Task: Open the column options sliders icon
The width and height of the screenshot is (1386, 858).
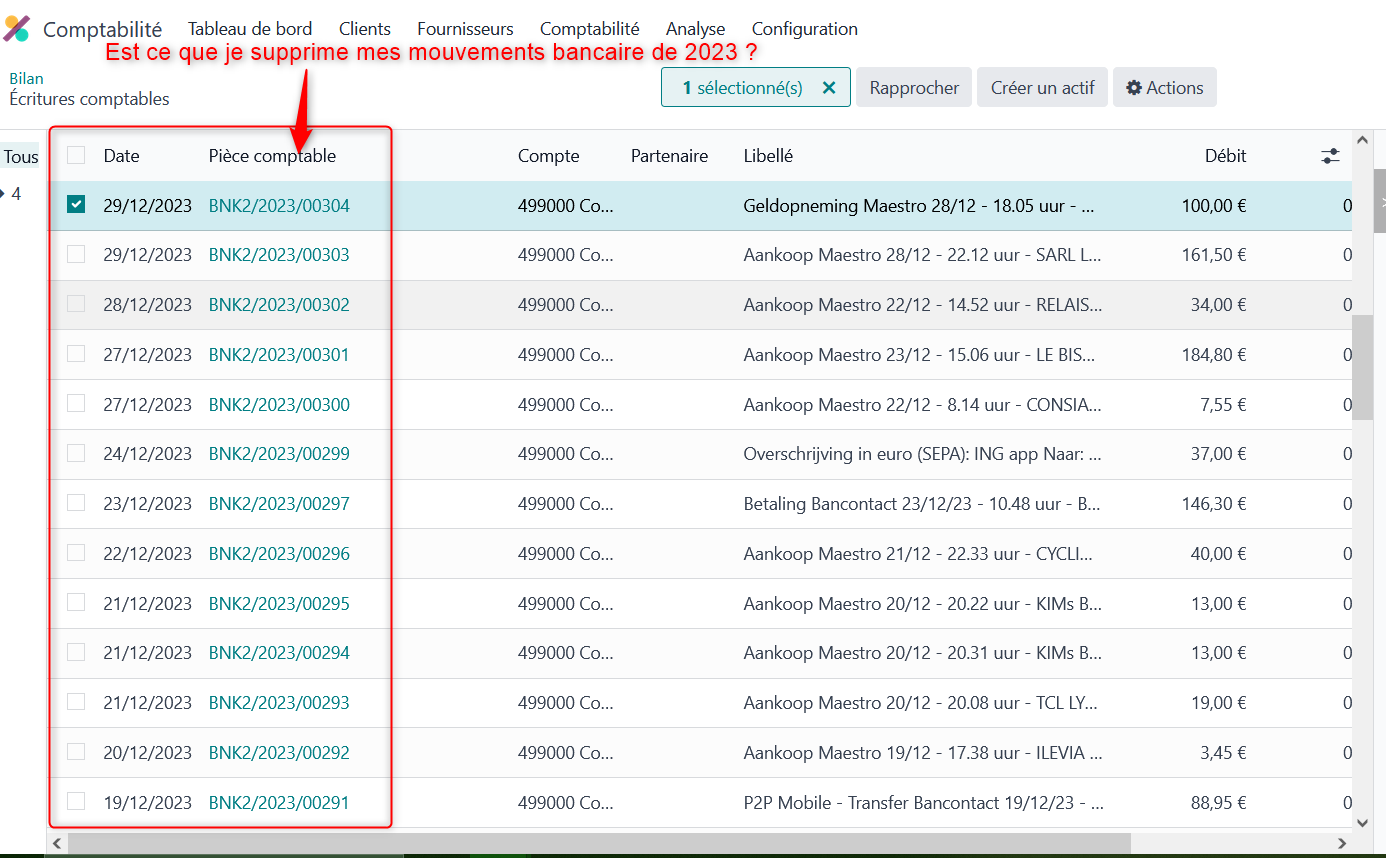Action: 1330,156
